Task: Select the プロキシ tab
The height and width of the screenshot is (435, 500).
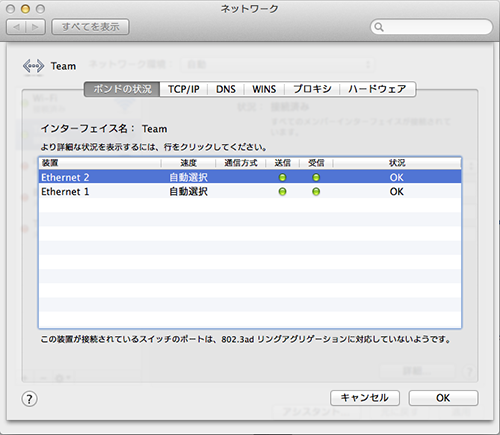Action: point(312,89)
